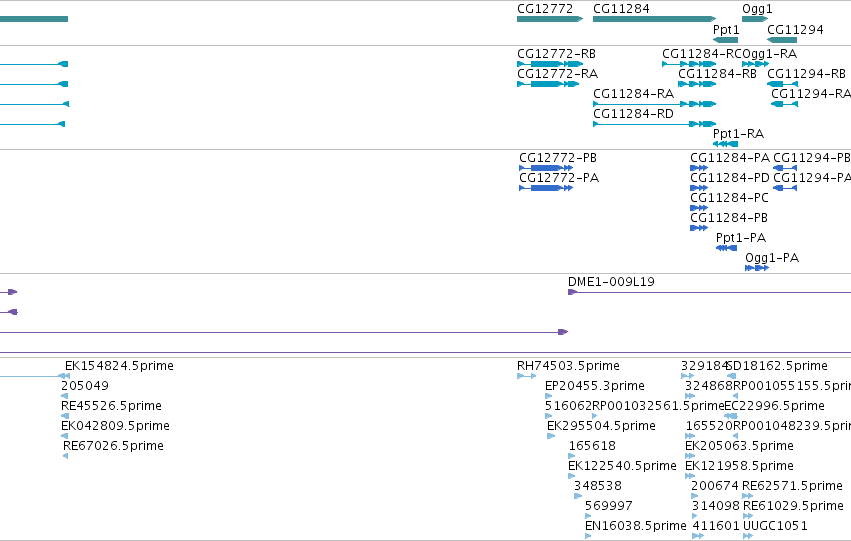This screenshot has width=851, height=541.
Task: Click transcript CG11284-RD
Action: (x=655, y=124)
